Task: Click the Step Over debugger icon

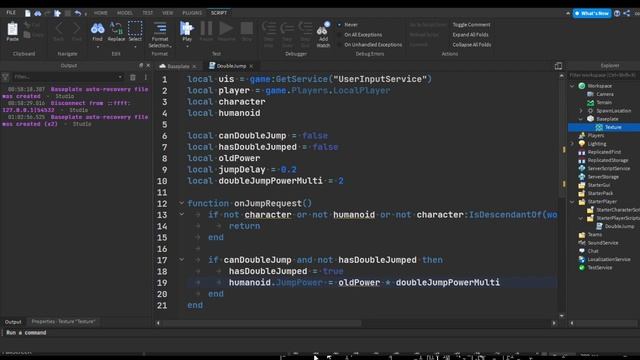Action: pos(287,29)
